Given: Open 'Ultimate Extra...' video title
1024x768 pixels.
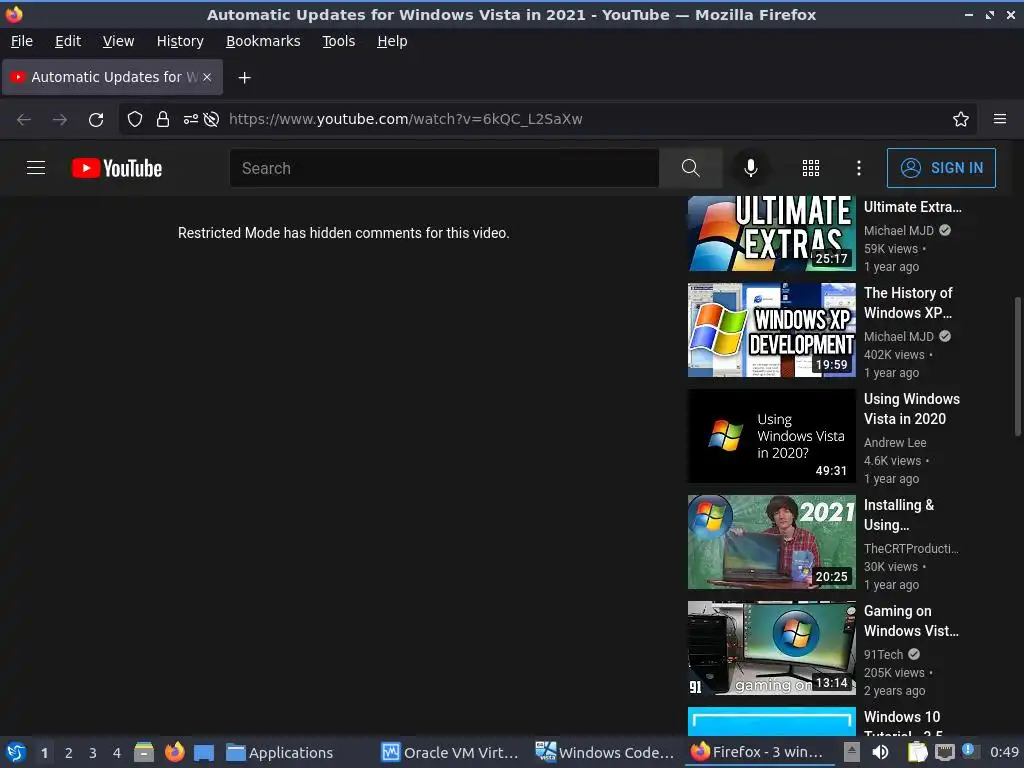Looking at the screenshot, I should coord(912,207).
